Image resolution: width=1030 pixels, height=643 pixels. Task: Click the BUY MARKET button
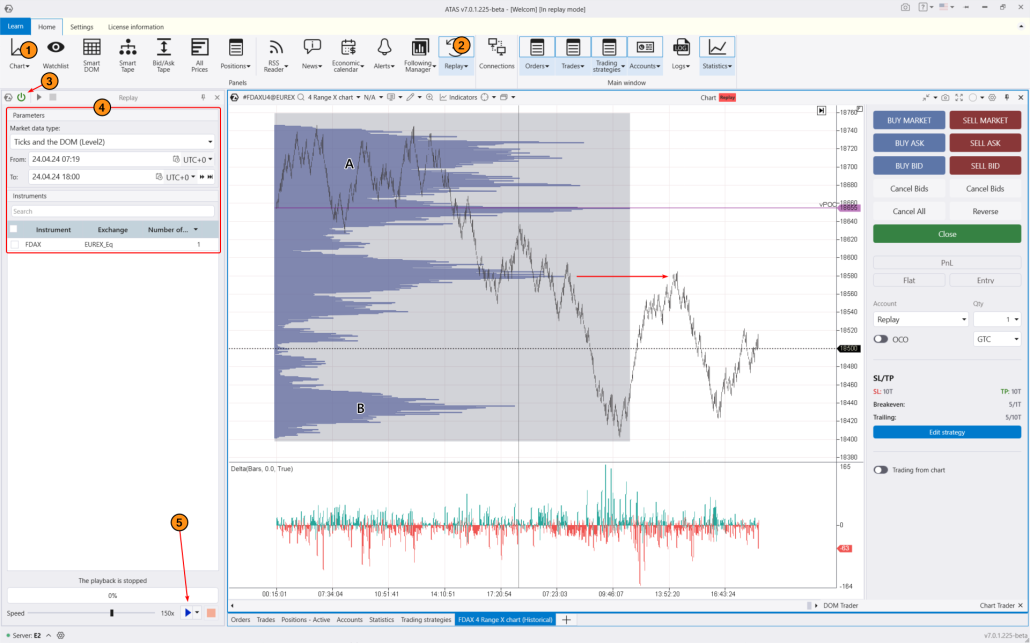908,119
